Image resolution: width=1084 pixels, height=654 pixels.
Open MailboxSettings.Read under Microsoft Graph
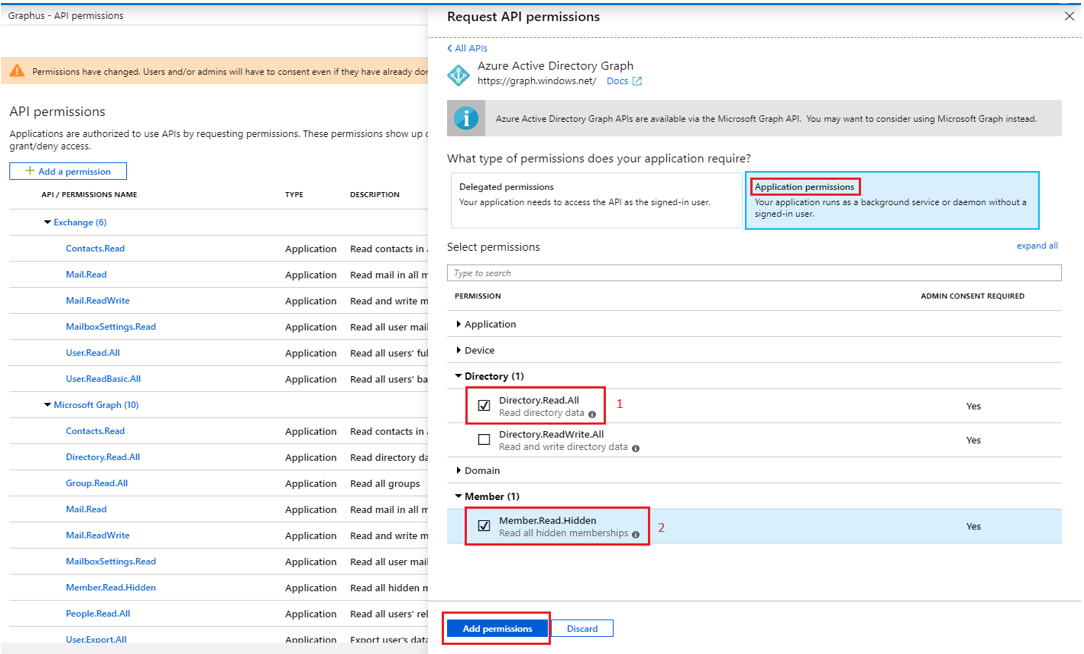111,561
